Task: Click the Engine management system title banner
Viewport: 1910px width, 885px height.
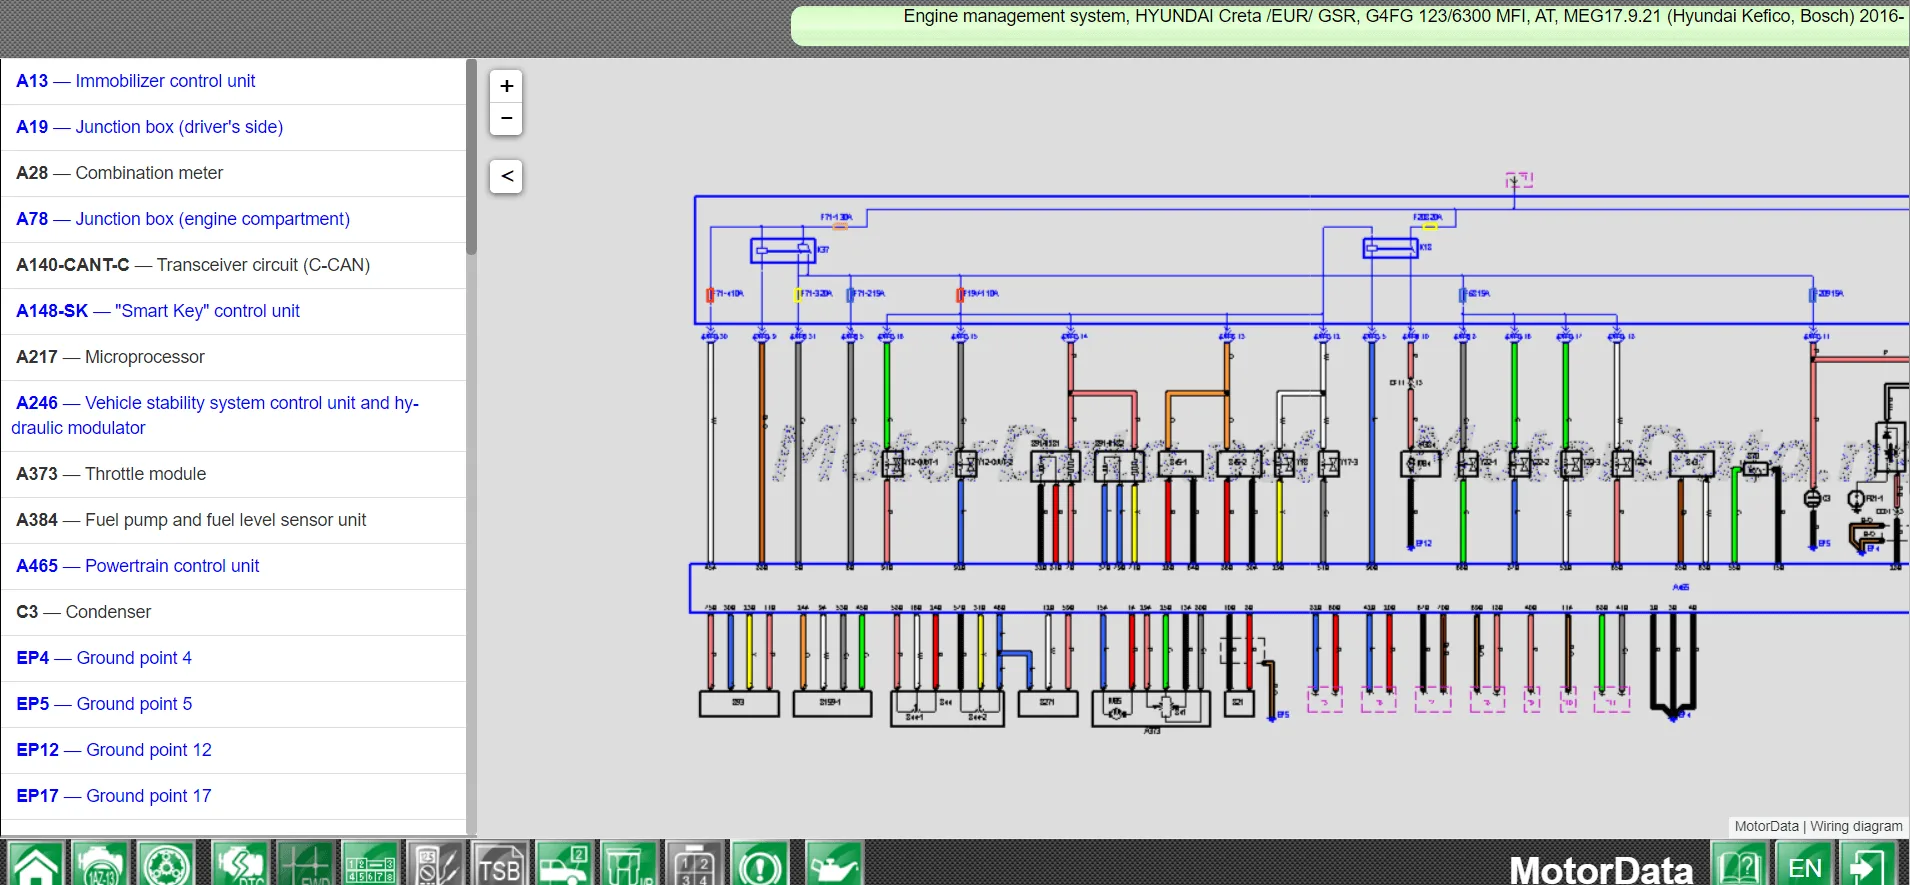Action: 1350,25
